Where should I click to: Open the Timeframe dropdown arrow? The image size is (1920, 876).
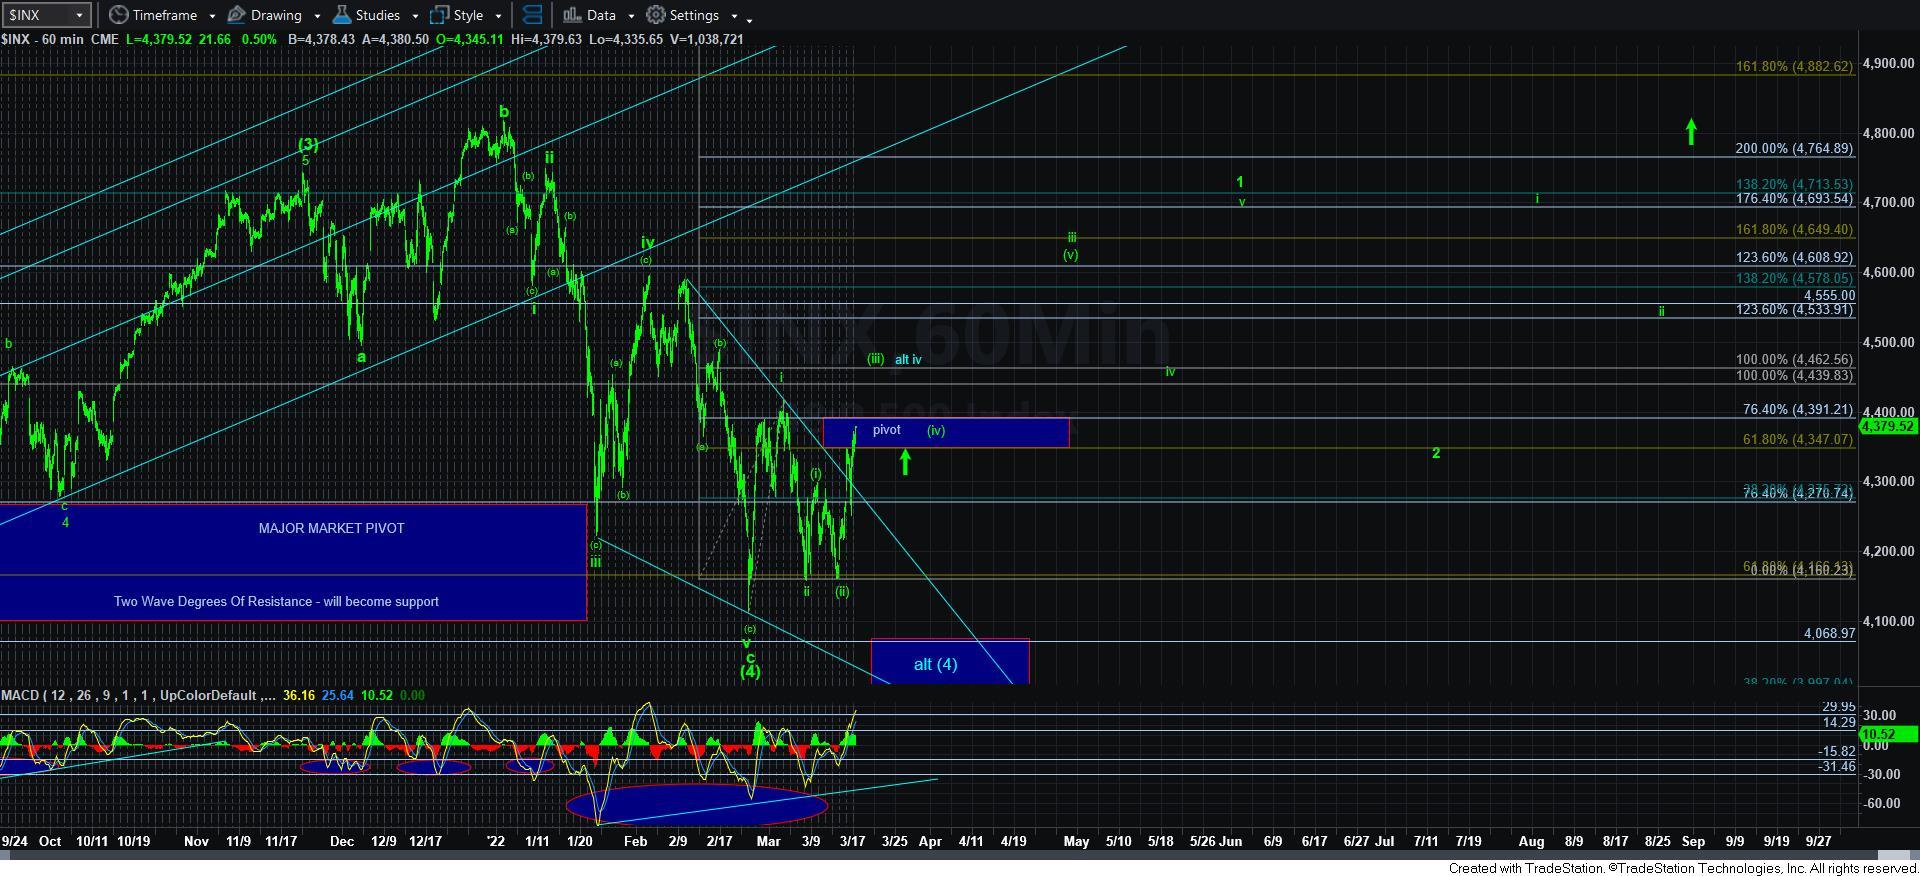click(x=212, y=16)
